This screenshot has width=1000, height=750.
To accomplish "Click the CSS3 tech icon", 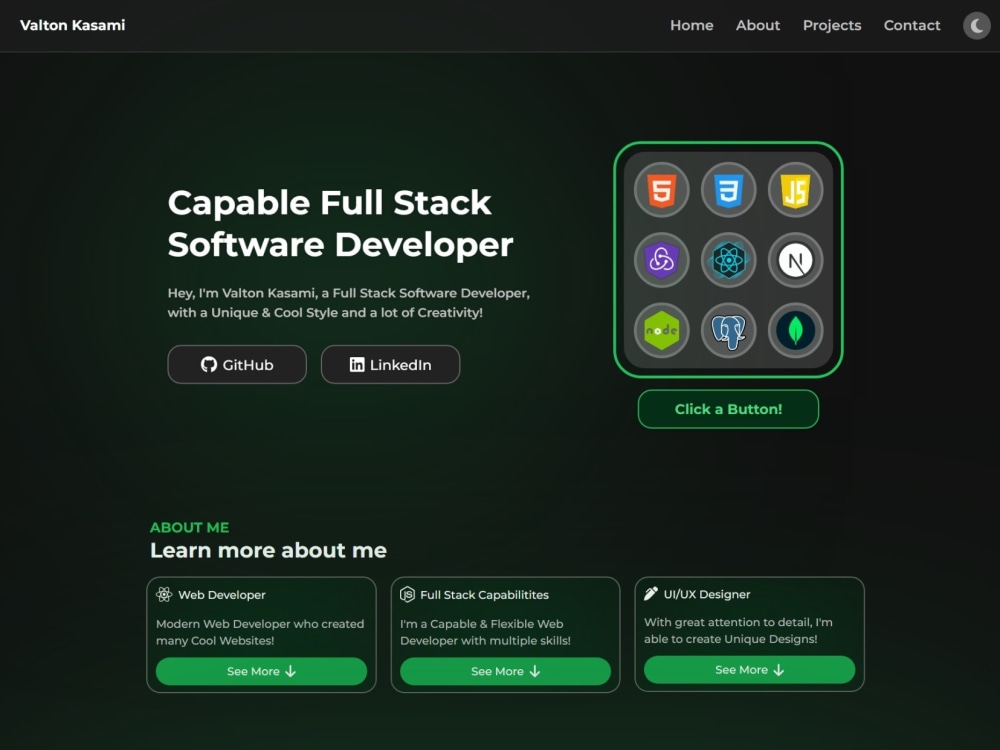I will tap(728, 190).
